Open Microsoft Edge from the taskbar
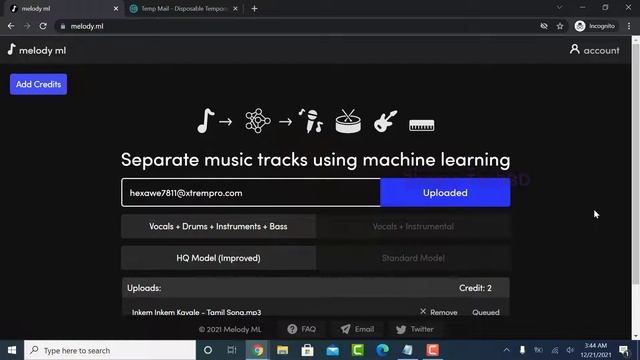 click(382, 350)
